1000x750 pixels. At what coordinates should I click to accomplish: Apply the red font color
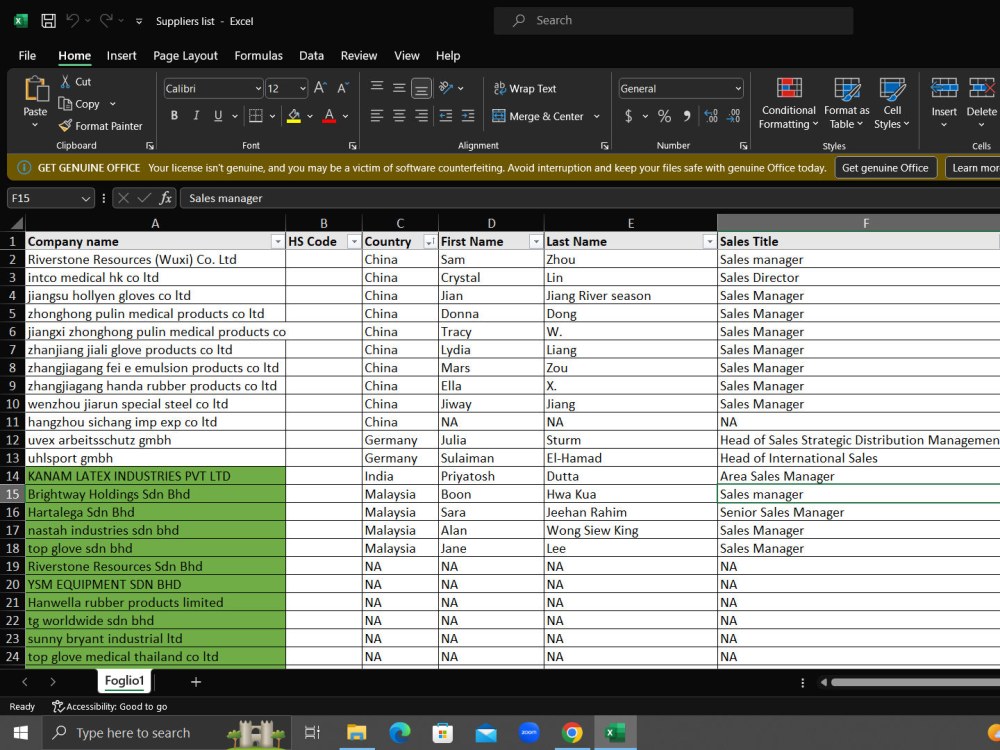pyautogui.click(x=329, y=116)
